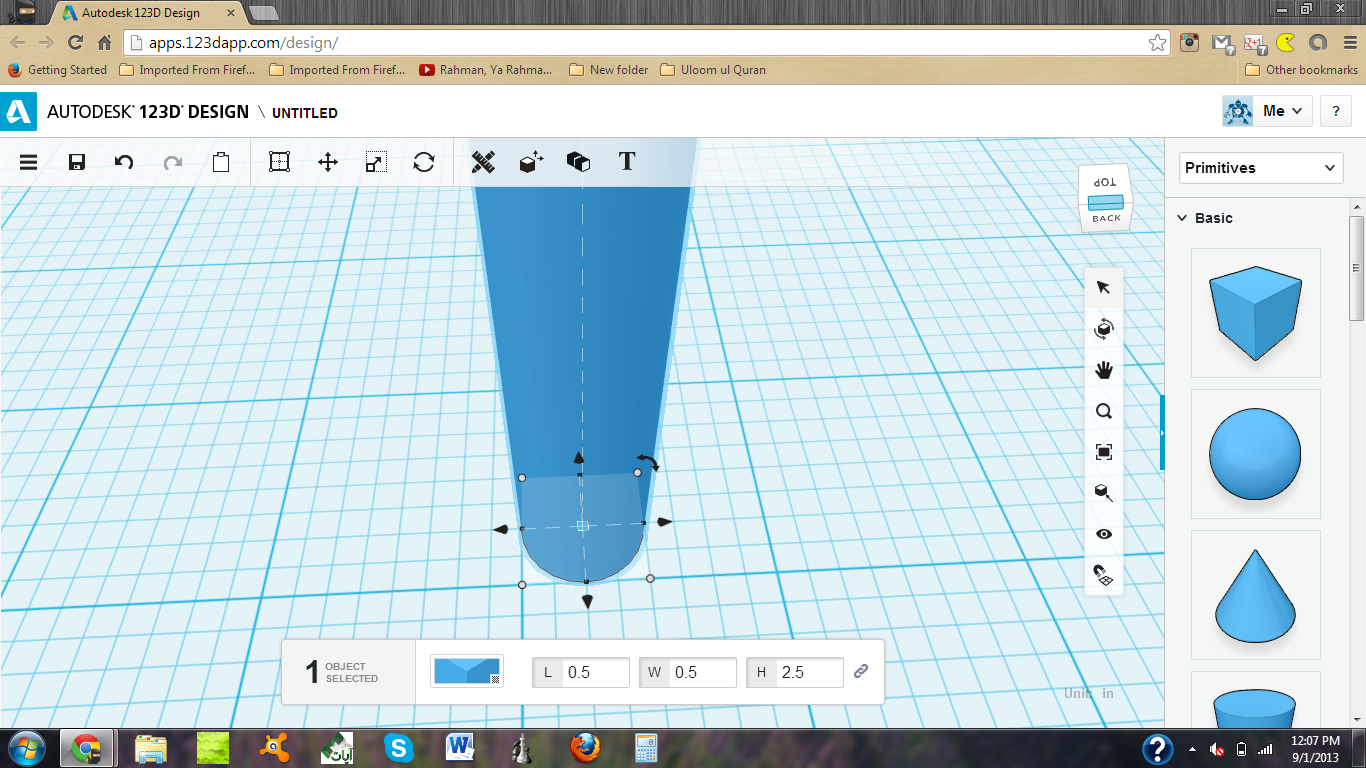Click the Autodesk logo icon
1366x768 pixels.
(x=19, y=112)
